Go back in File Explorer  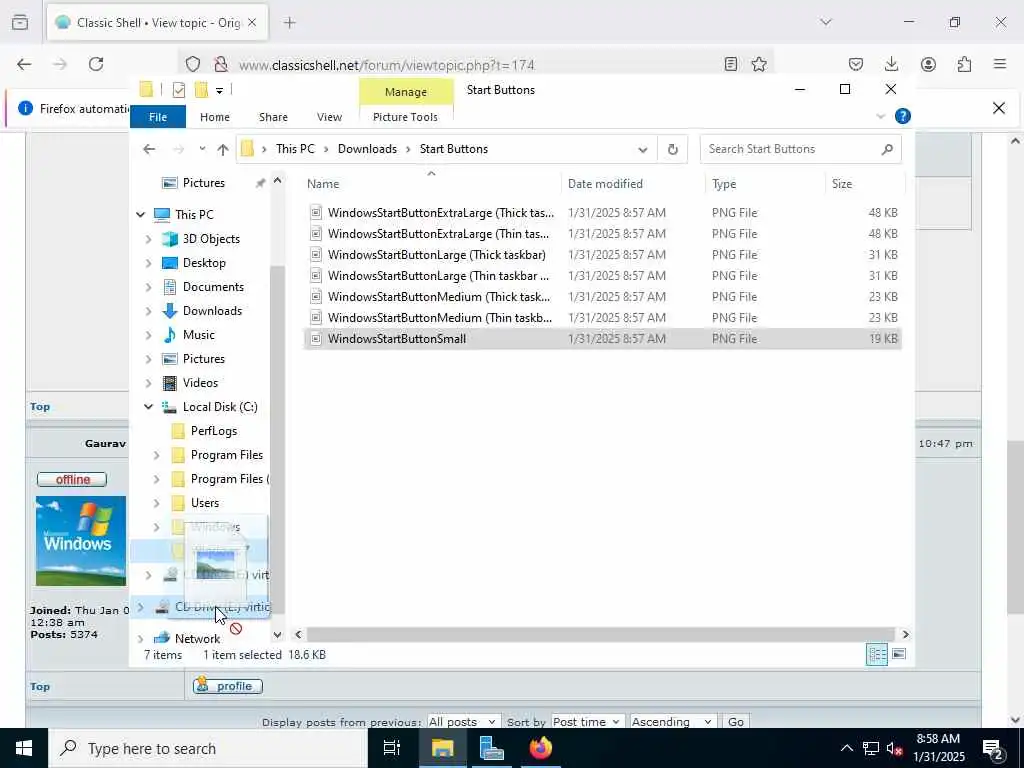(149, 149)
